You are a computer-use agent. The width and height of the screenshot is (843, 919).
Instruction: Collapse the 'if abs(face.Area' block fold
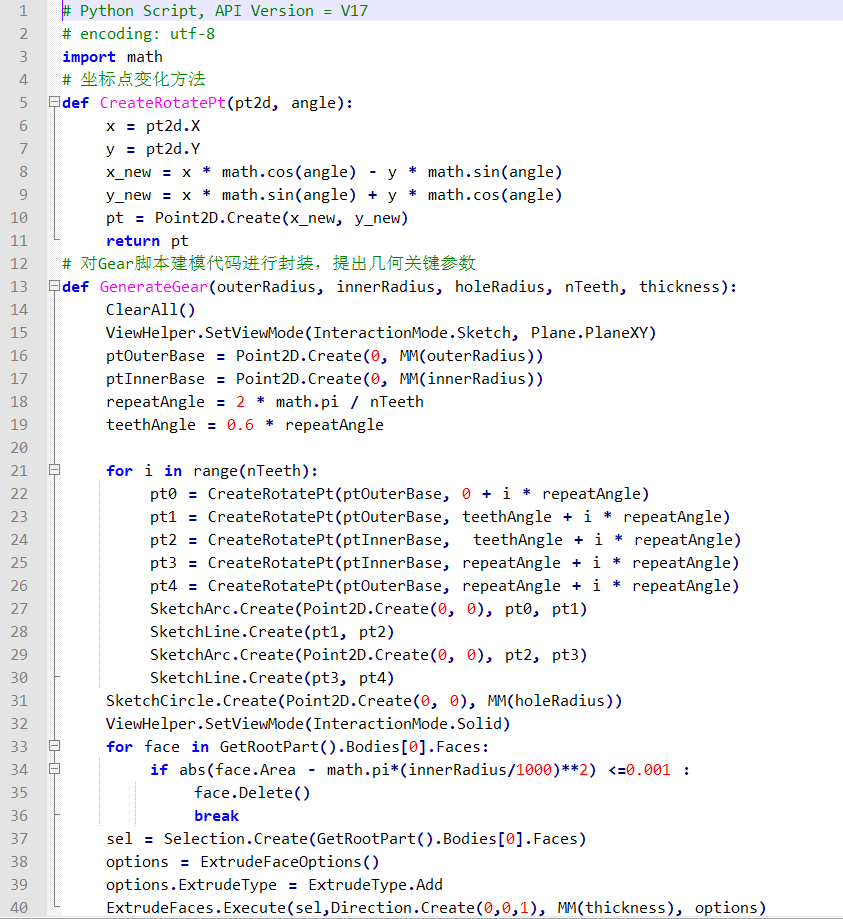tap(55, 769)
